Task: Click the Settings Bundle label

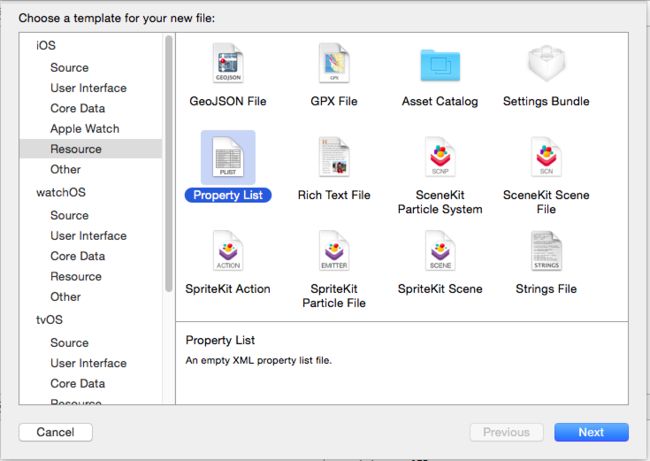Action: [546, 101]
